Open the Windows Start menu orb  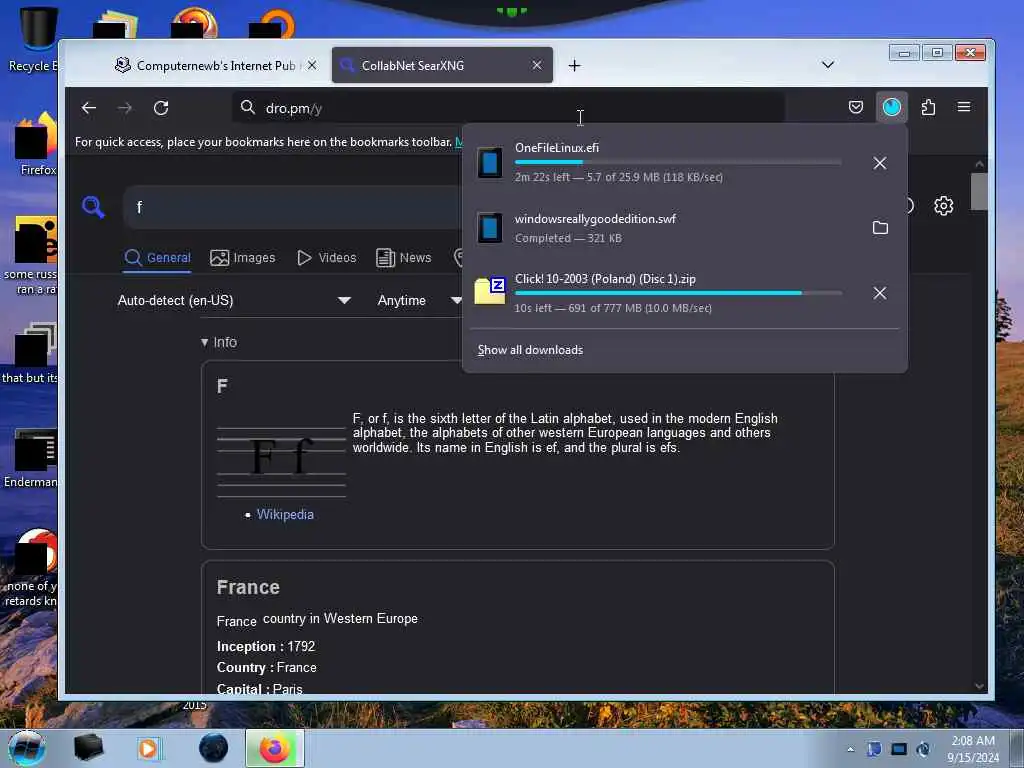(x=27, y=748)
